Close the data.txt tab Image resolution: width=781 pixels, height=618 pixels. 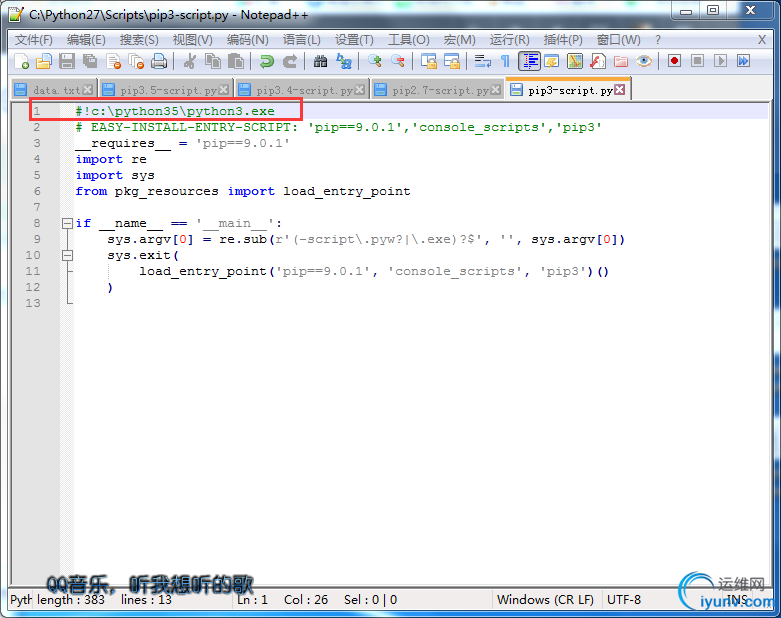(88, 90)
